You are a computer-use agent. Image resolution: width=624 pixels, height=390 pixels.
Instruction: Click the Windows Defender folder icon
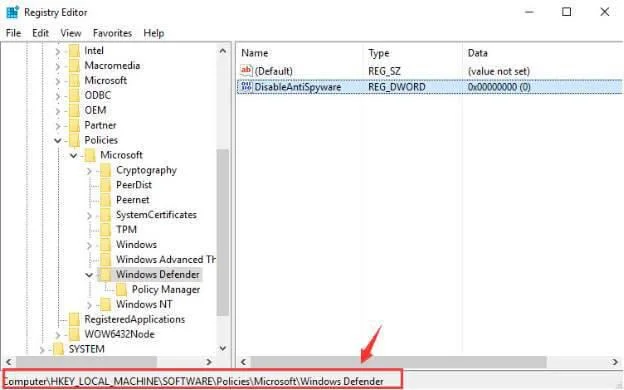pos(105,275)
